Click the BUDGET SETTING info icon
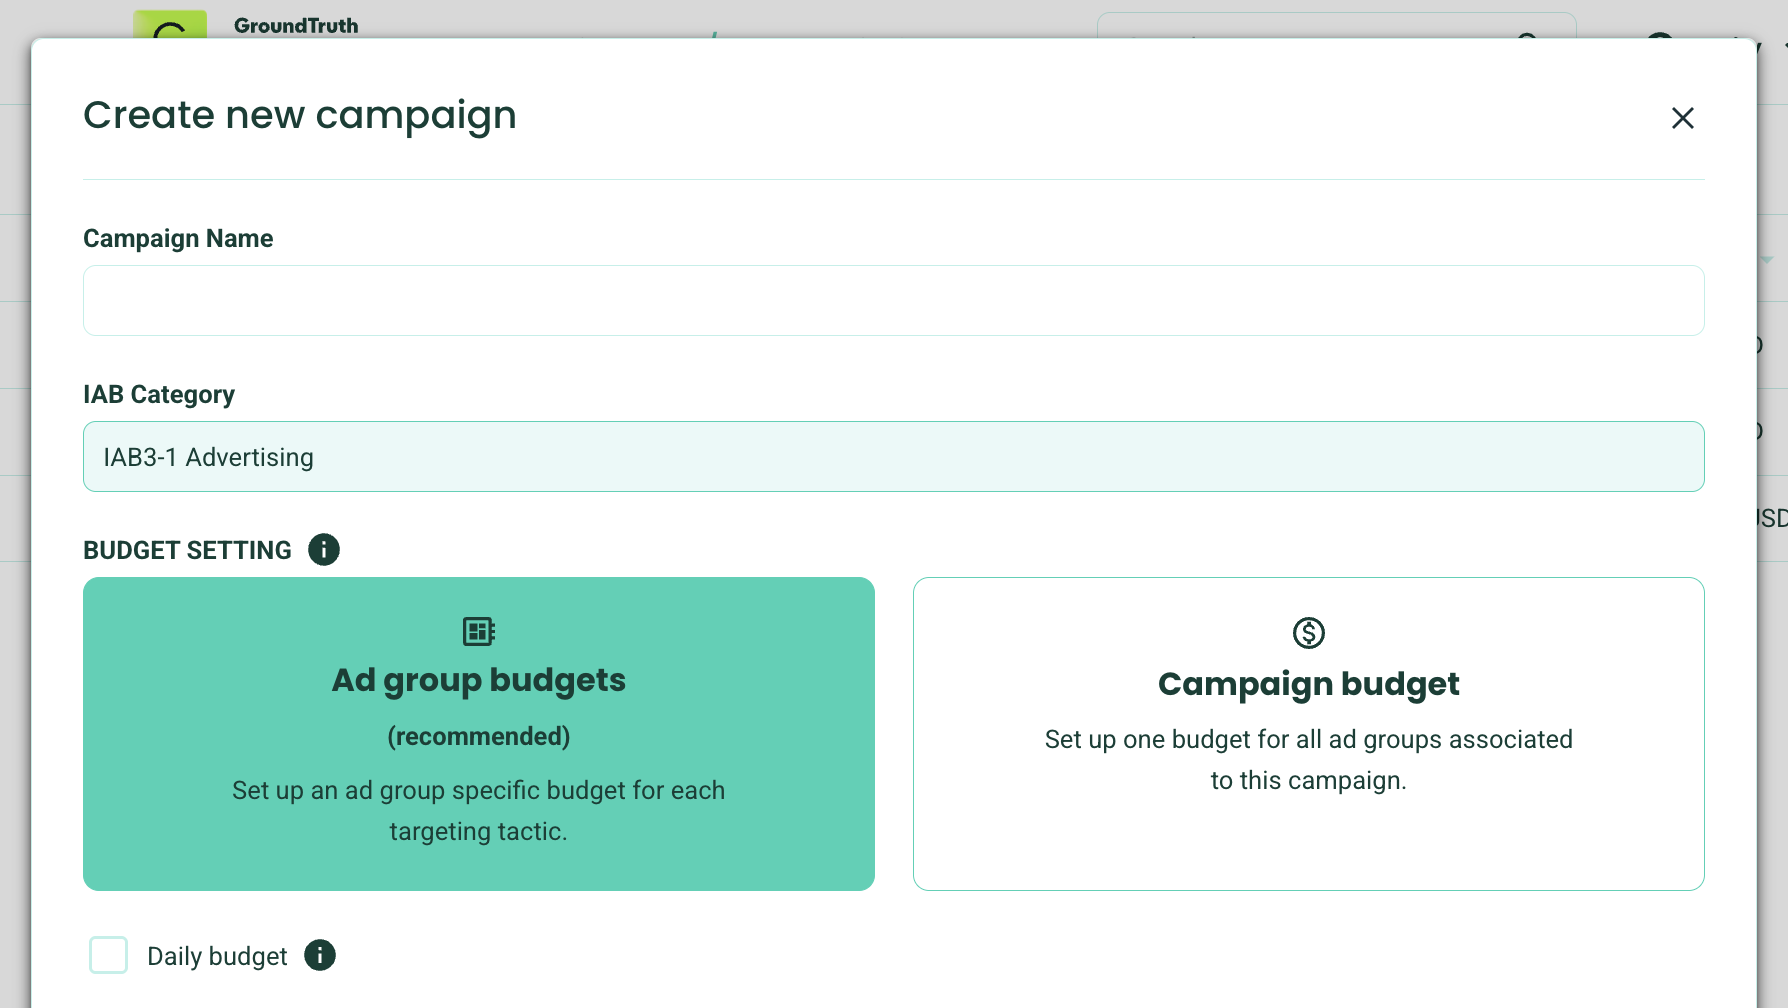 (324, 549)
